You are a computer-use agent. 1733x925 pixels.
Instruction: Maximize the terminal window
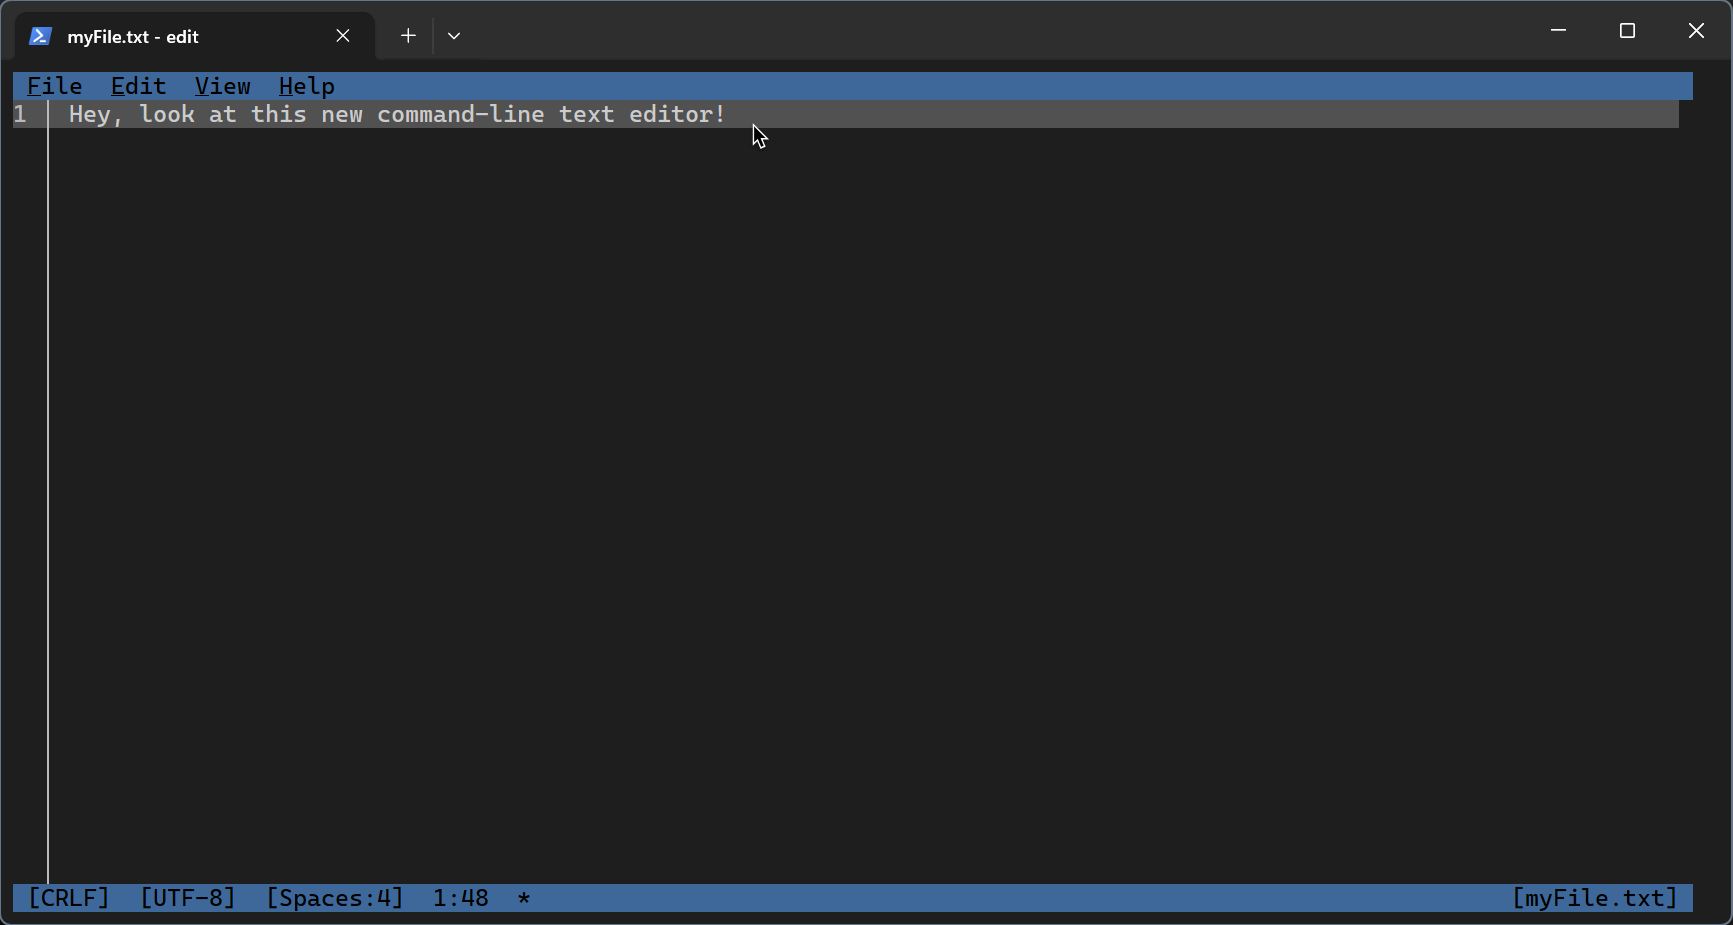coord(1627,31)
